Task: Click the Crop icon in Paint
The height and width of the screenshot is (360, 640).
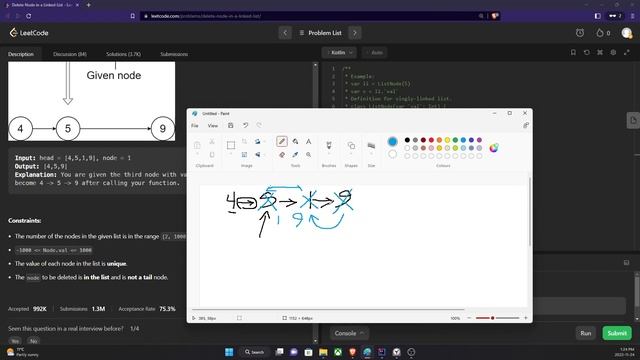Action: tap(244, 142)
